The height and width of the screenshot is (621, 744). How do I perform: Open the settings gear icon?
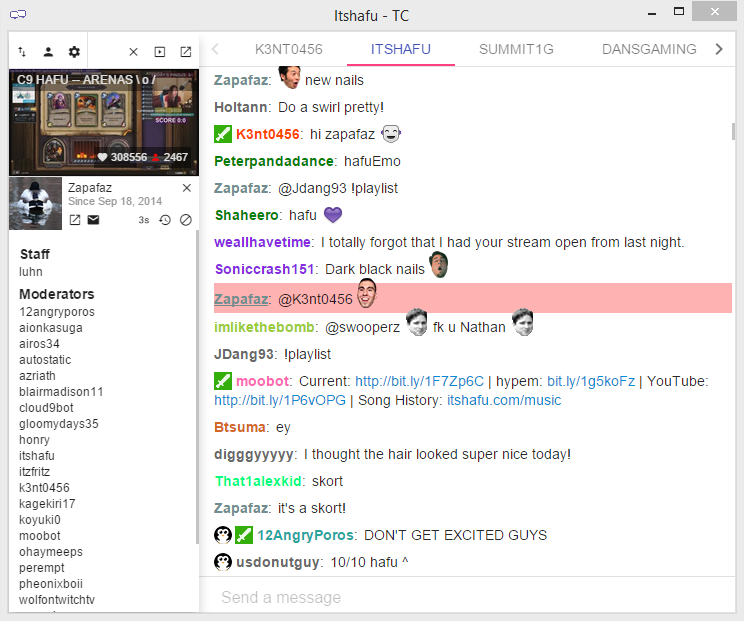pyautogui.click(x=74, y=52)
